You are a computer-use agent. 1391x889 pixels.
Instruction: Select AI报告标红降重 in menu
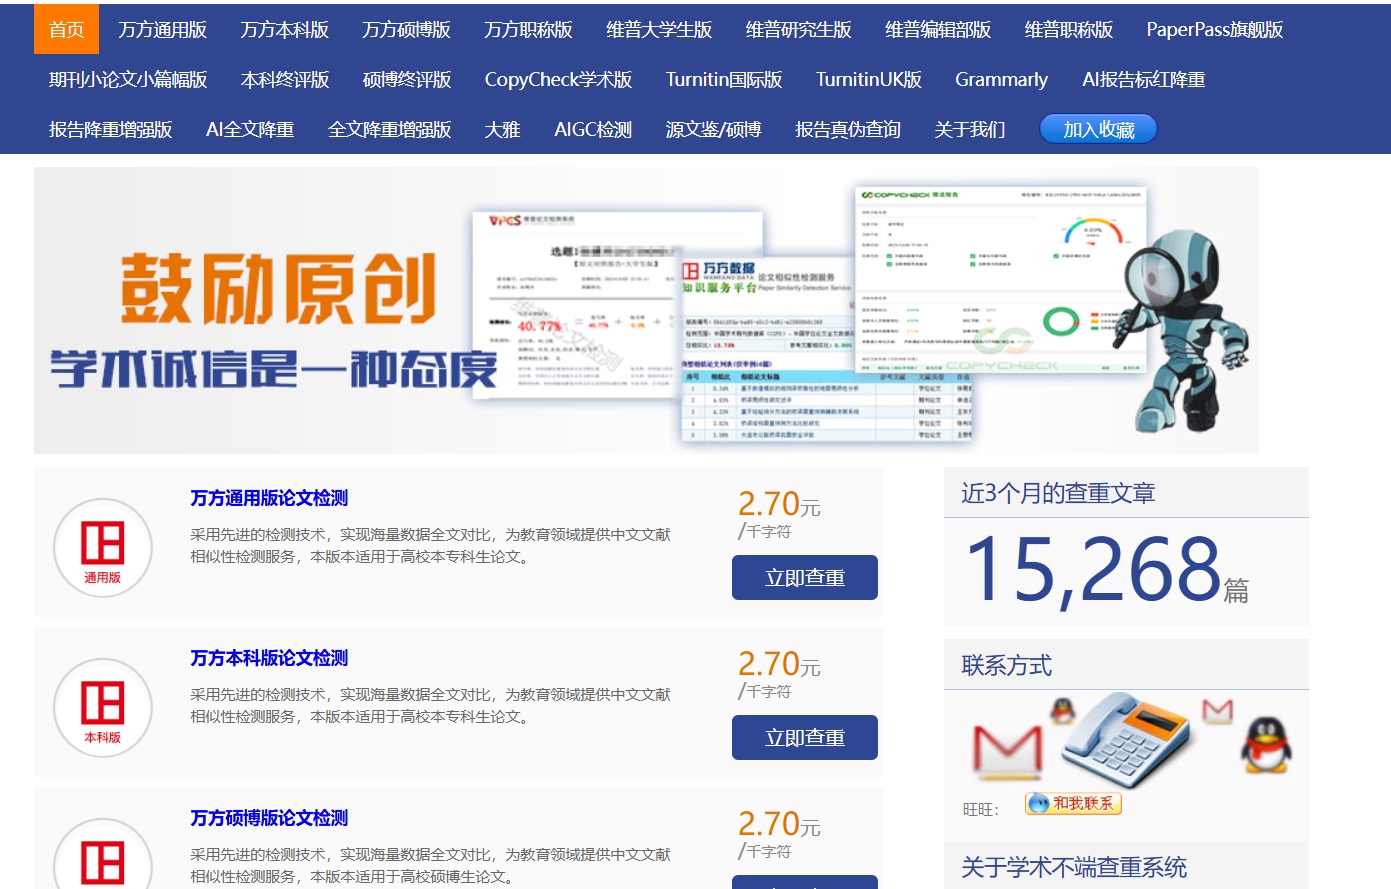(1143, 79)
